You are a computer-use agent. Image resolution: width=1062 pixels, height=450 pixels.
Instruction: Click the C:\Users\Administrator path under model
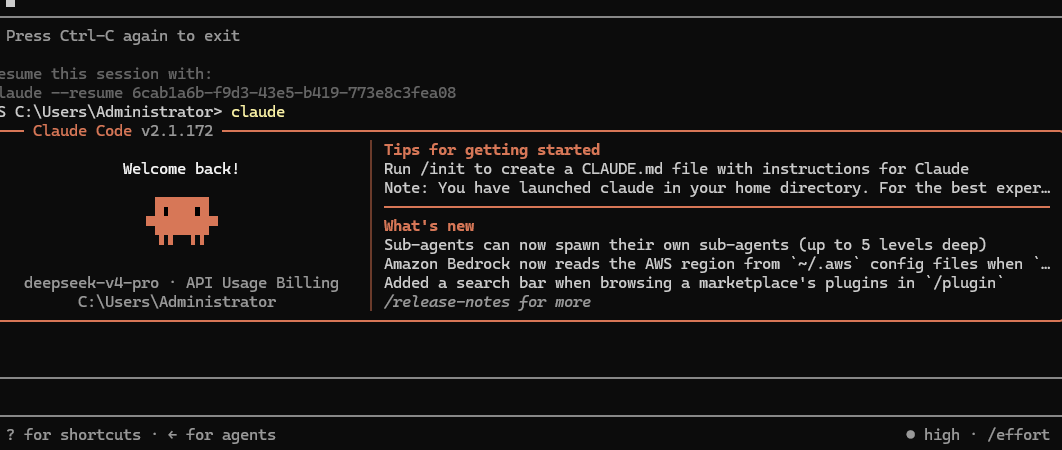click(x=177, y=302)
